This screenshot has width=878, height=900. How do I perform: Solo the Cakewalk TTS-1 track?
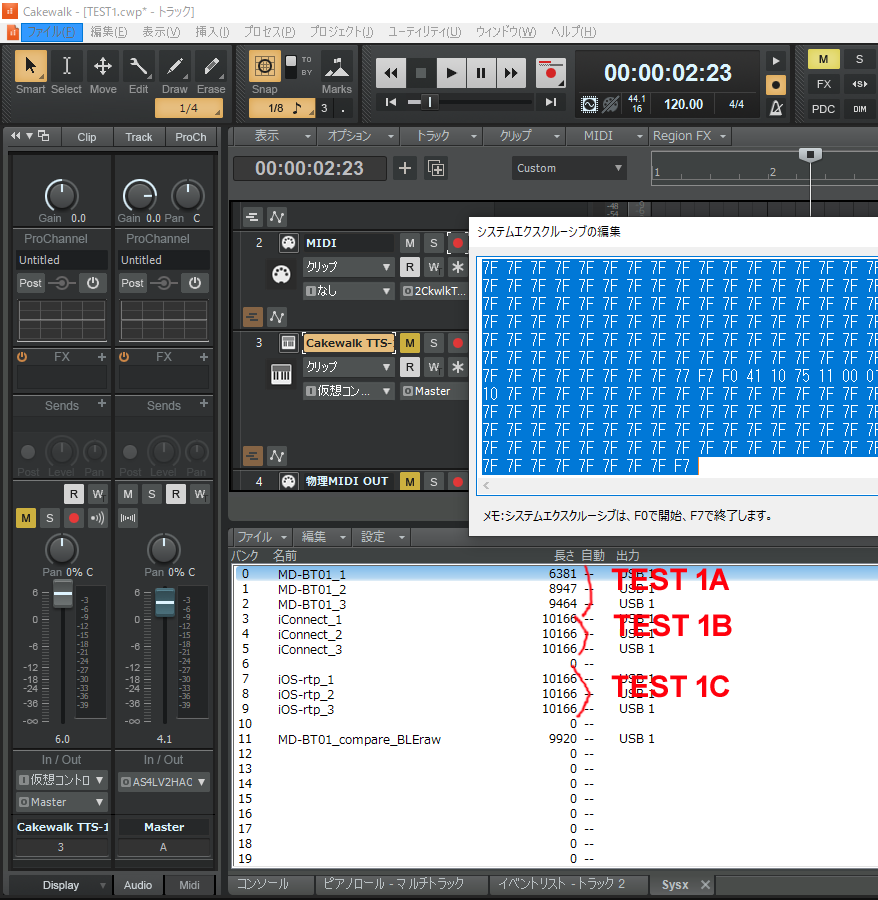coord(434,343)
